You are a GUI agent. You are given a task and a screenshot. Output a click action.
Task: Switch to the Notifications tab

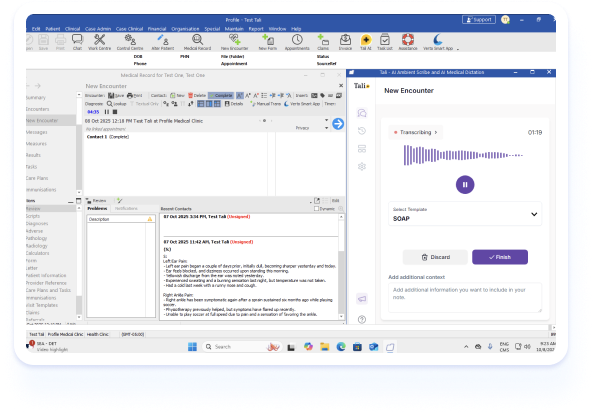tap(126, 209)
